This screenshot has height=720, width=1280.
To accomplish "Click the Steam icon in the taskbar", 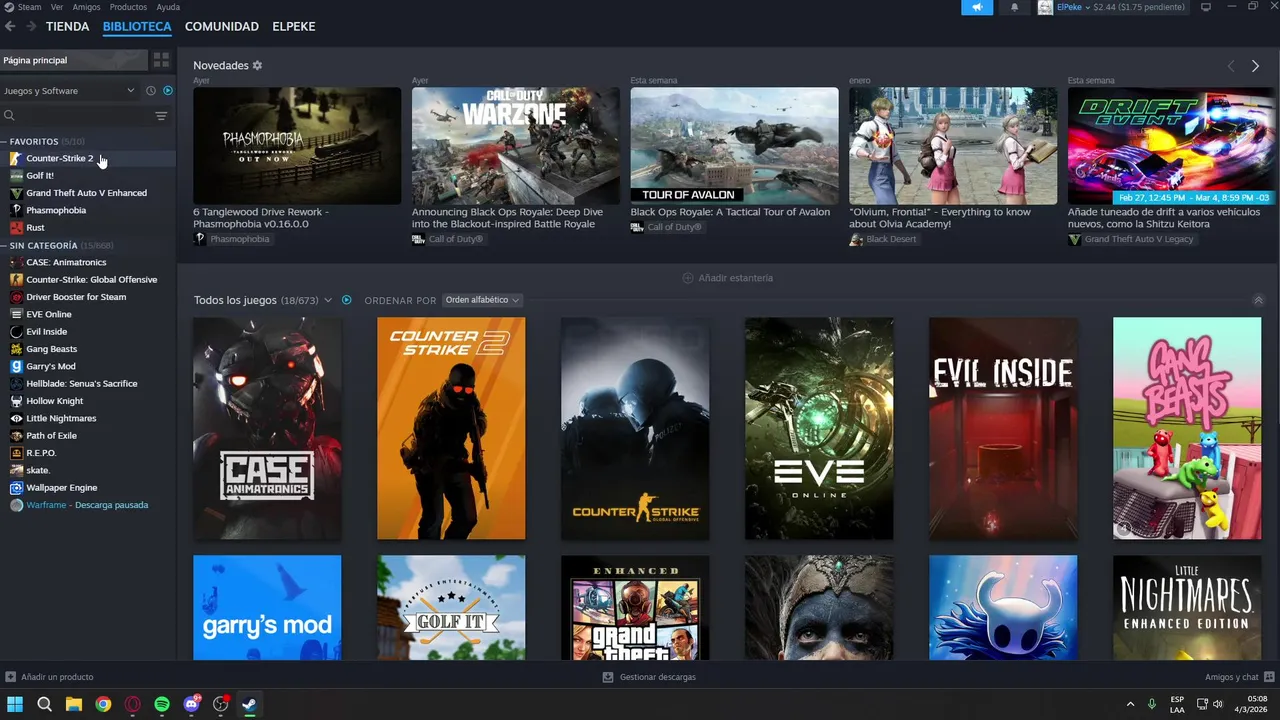I will tap(250, 704).
